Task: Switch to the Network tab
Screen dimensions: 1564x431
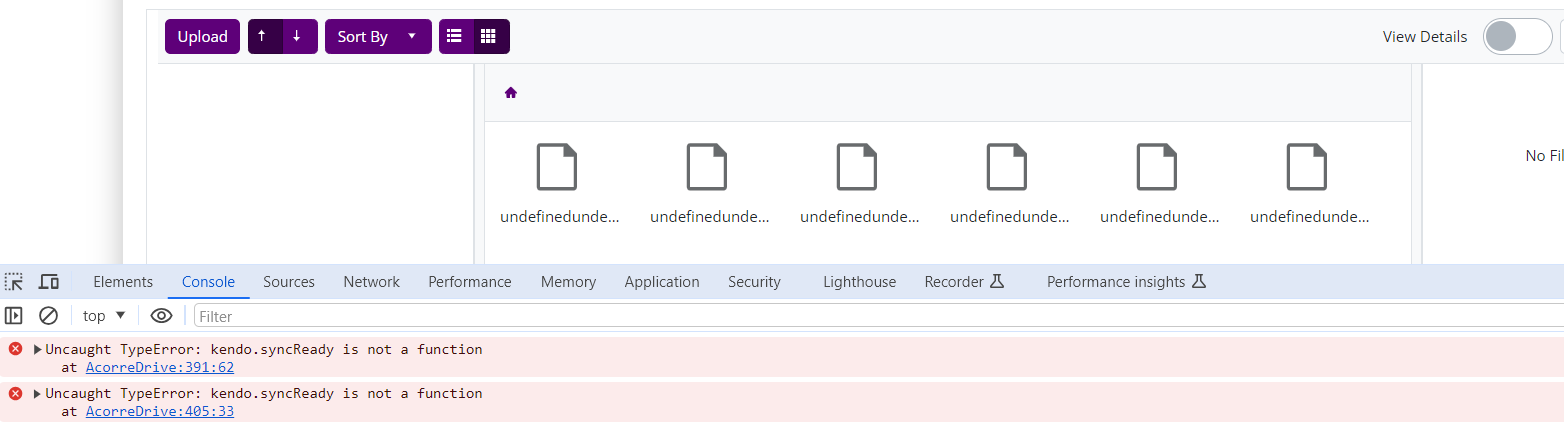Action: point(371,282)
